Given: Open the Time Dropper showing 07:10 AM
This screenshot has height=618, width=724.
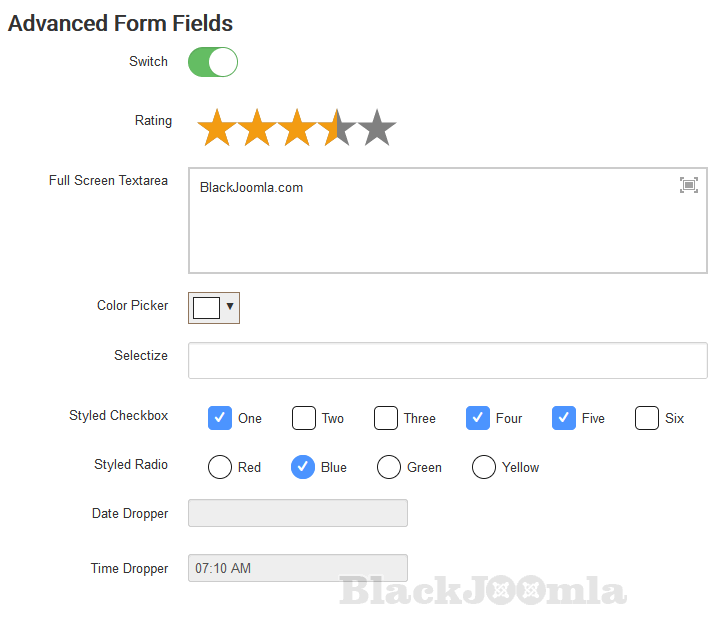Looking at the screenshot, I should pyautogui.click(x=298, y=568).
